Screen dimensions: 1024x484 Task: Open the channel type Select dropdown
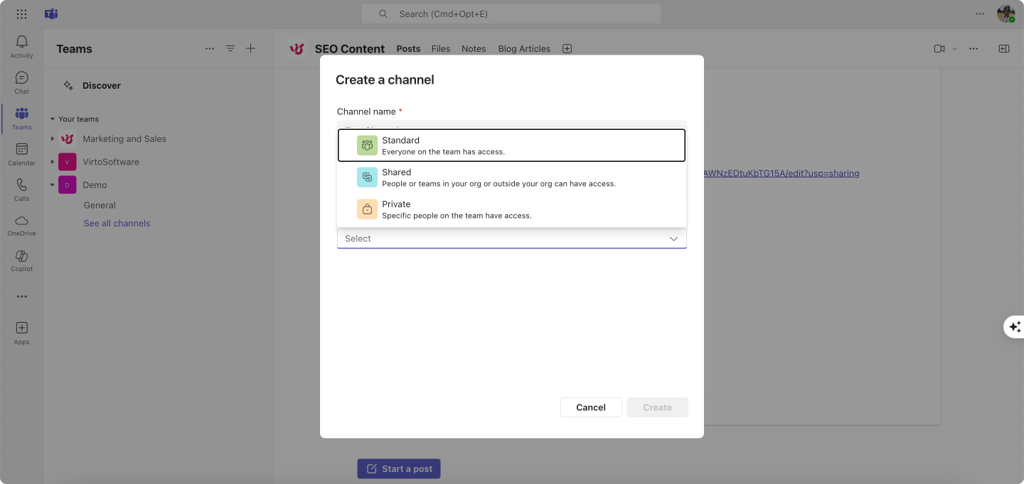(511, 238)
